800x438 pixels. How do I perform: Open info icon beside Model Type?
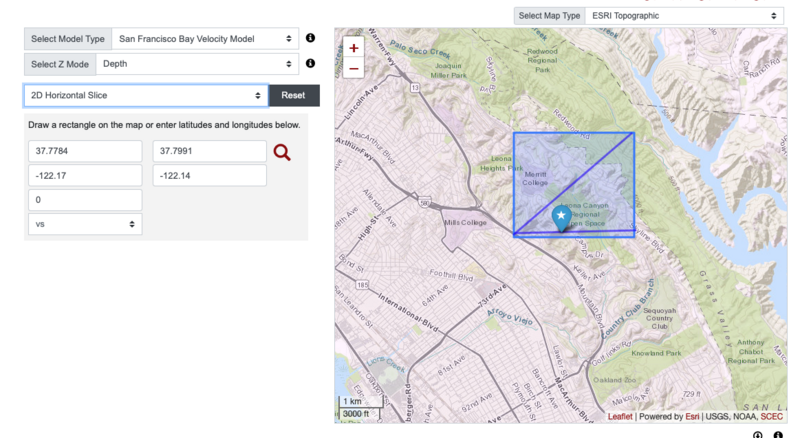coord(310,38)
